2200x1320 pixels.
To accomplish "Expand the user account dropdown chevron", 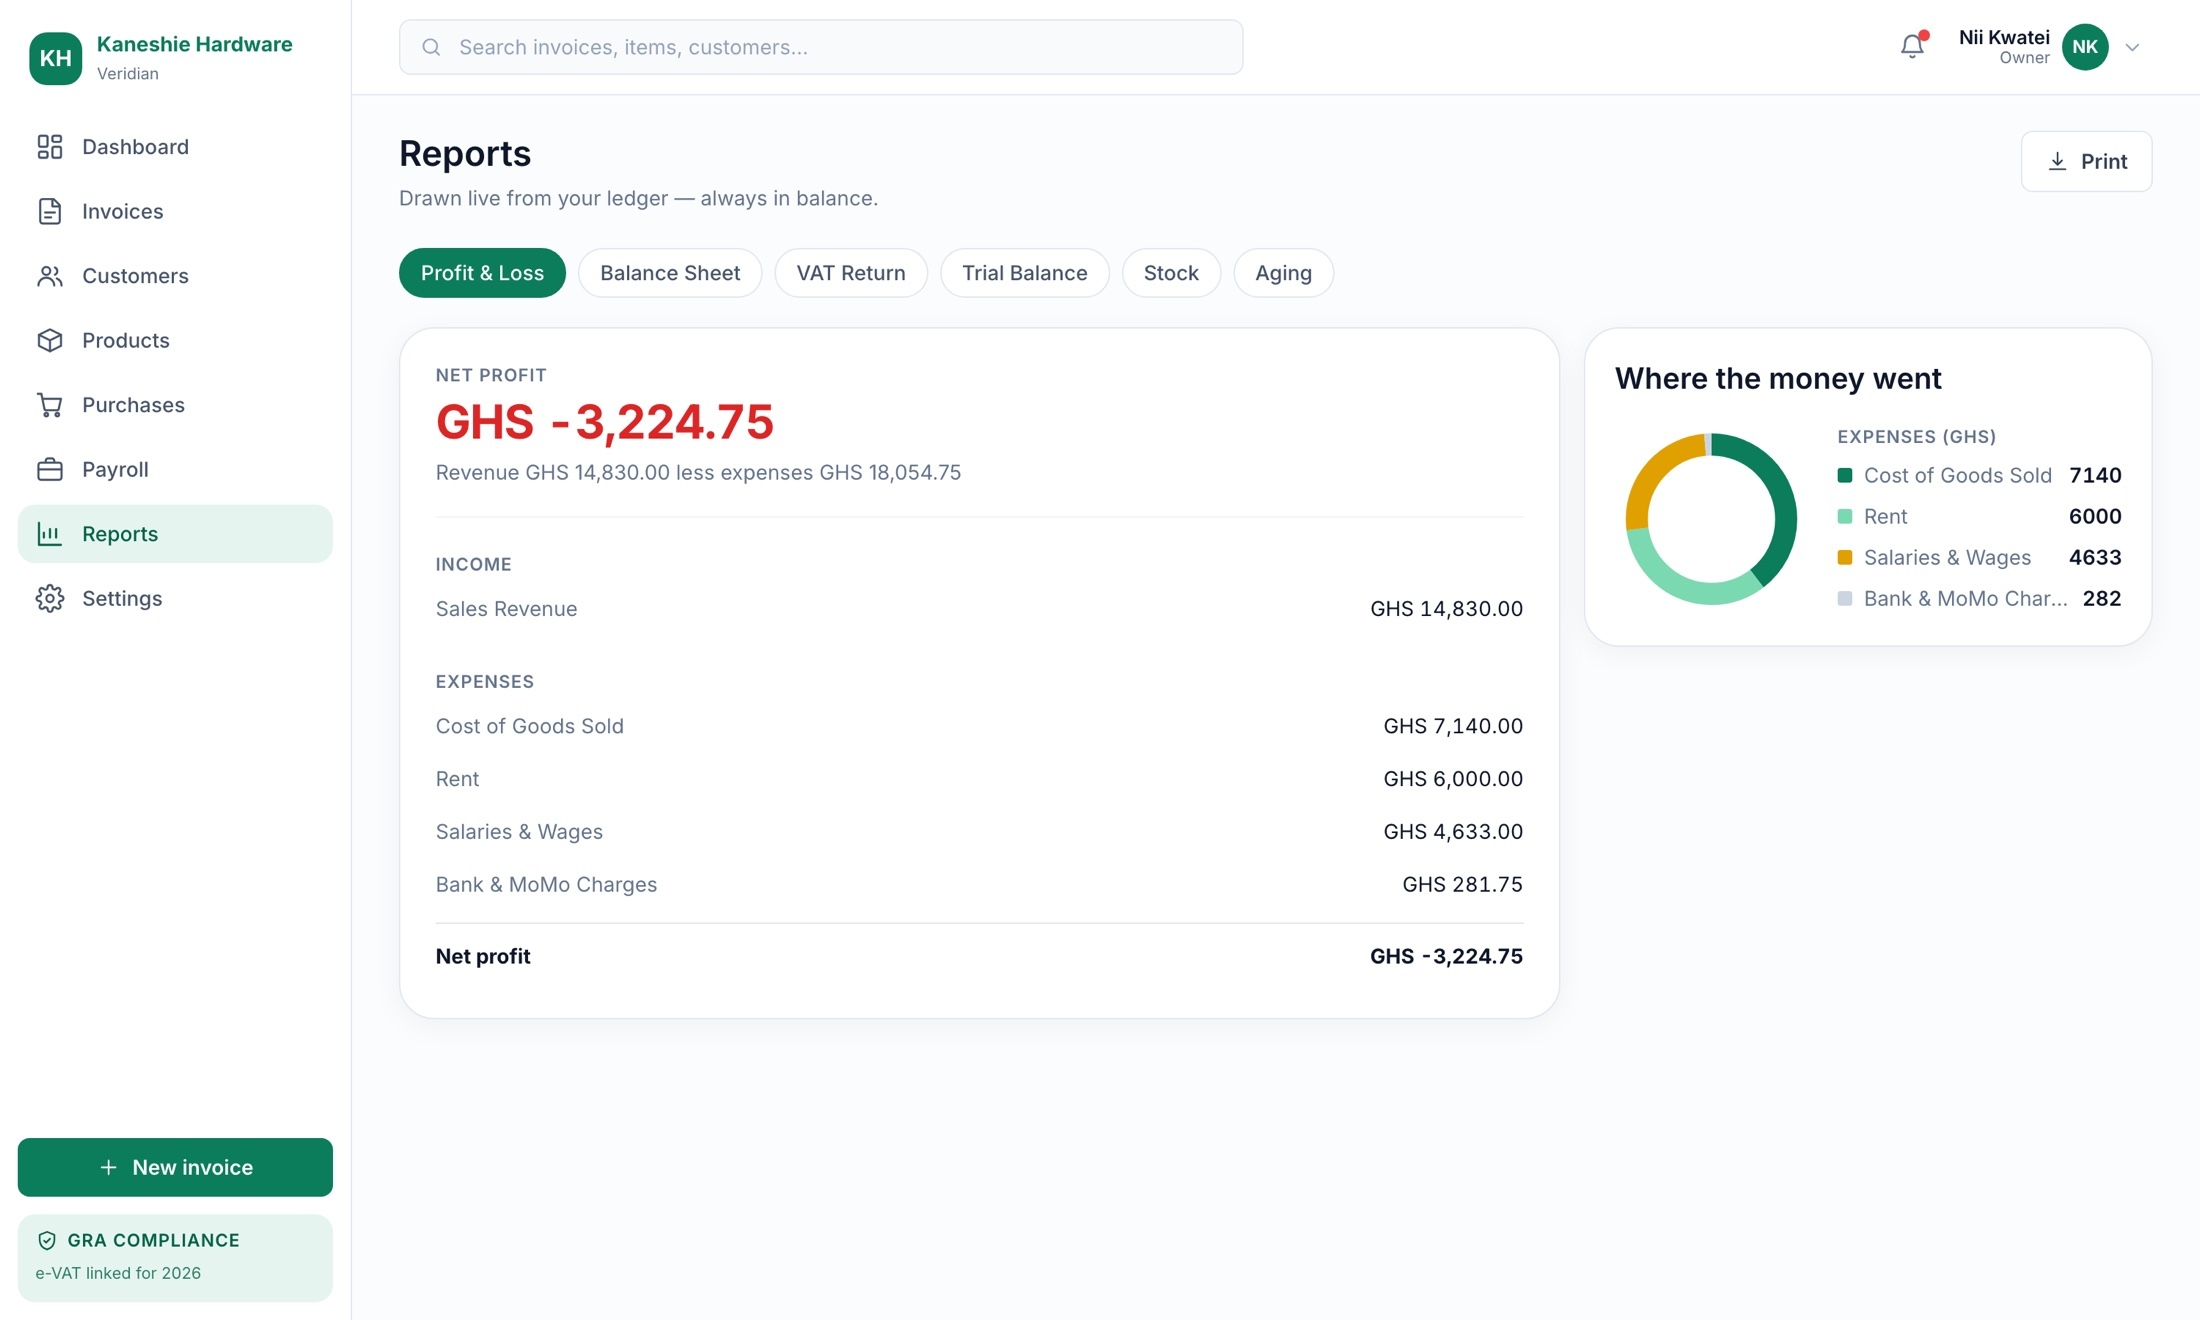I will coord(2132,47).
